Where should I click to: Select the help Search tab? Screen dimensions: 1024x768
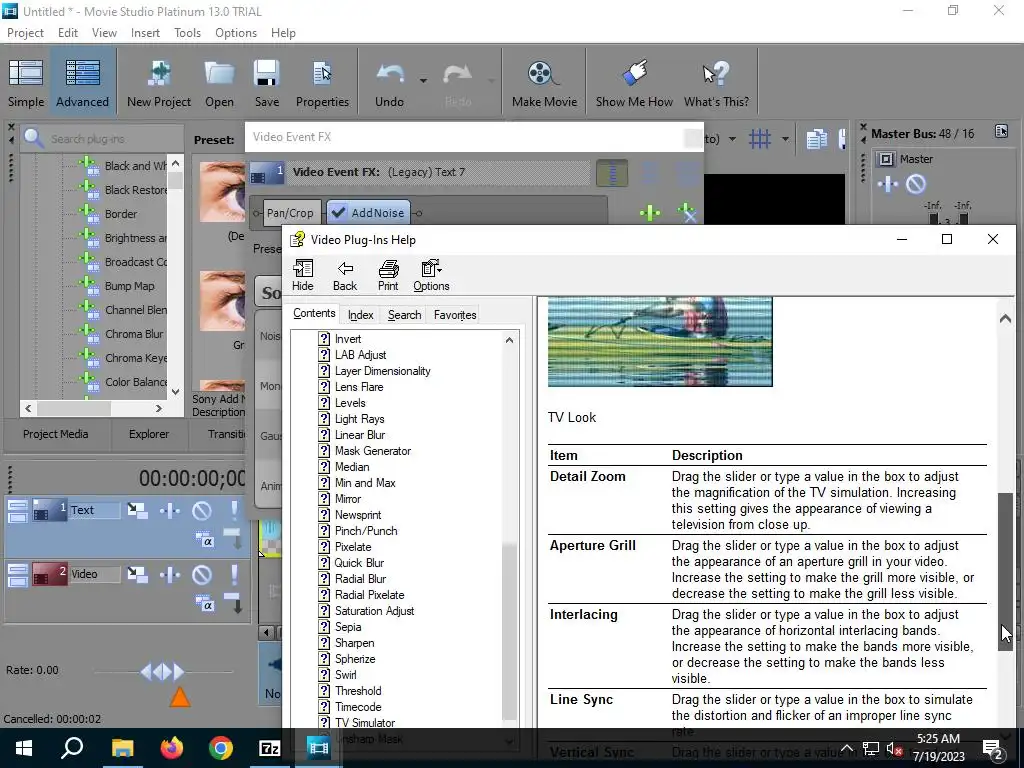404,315
